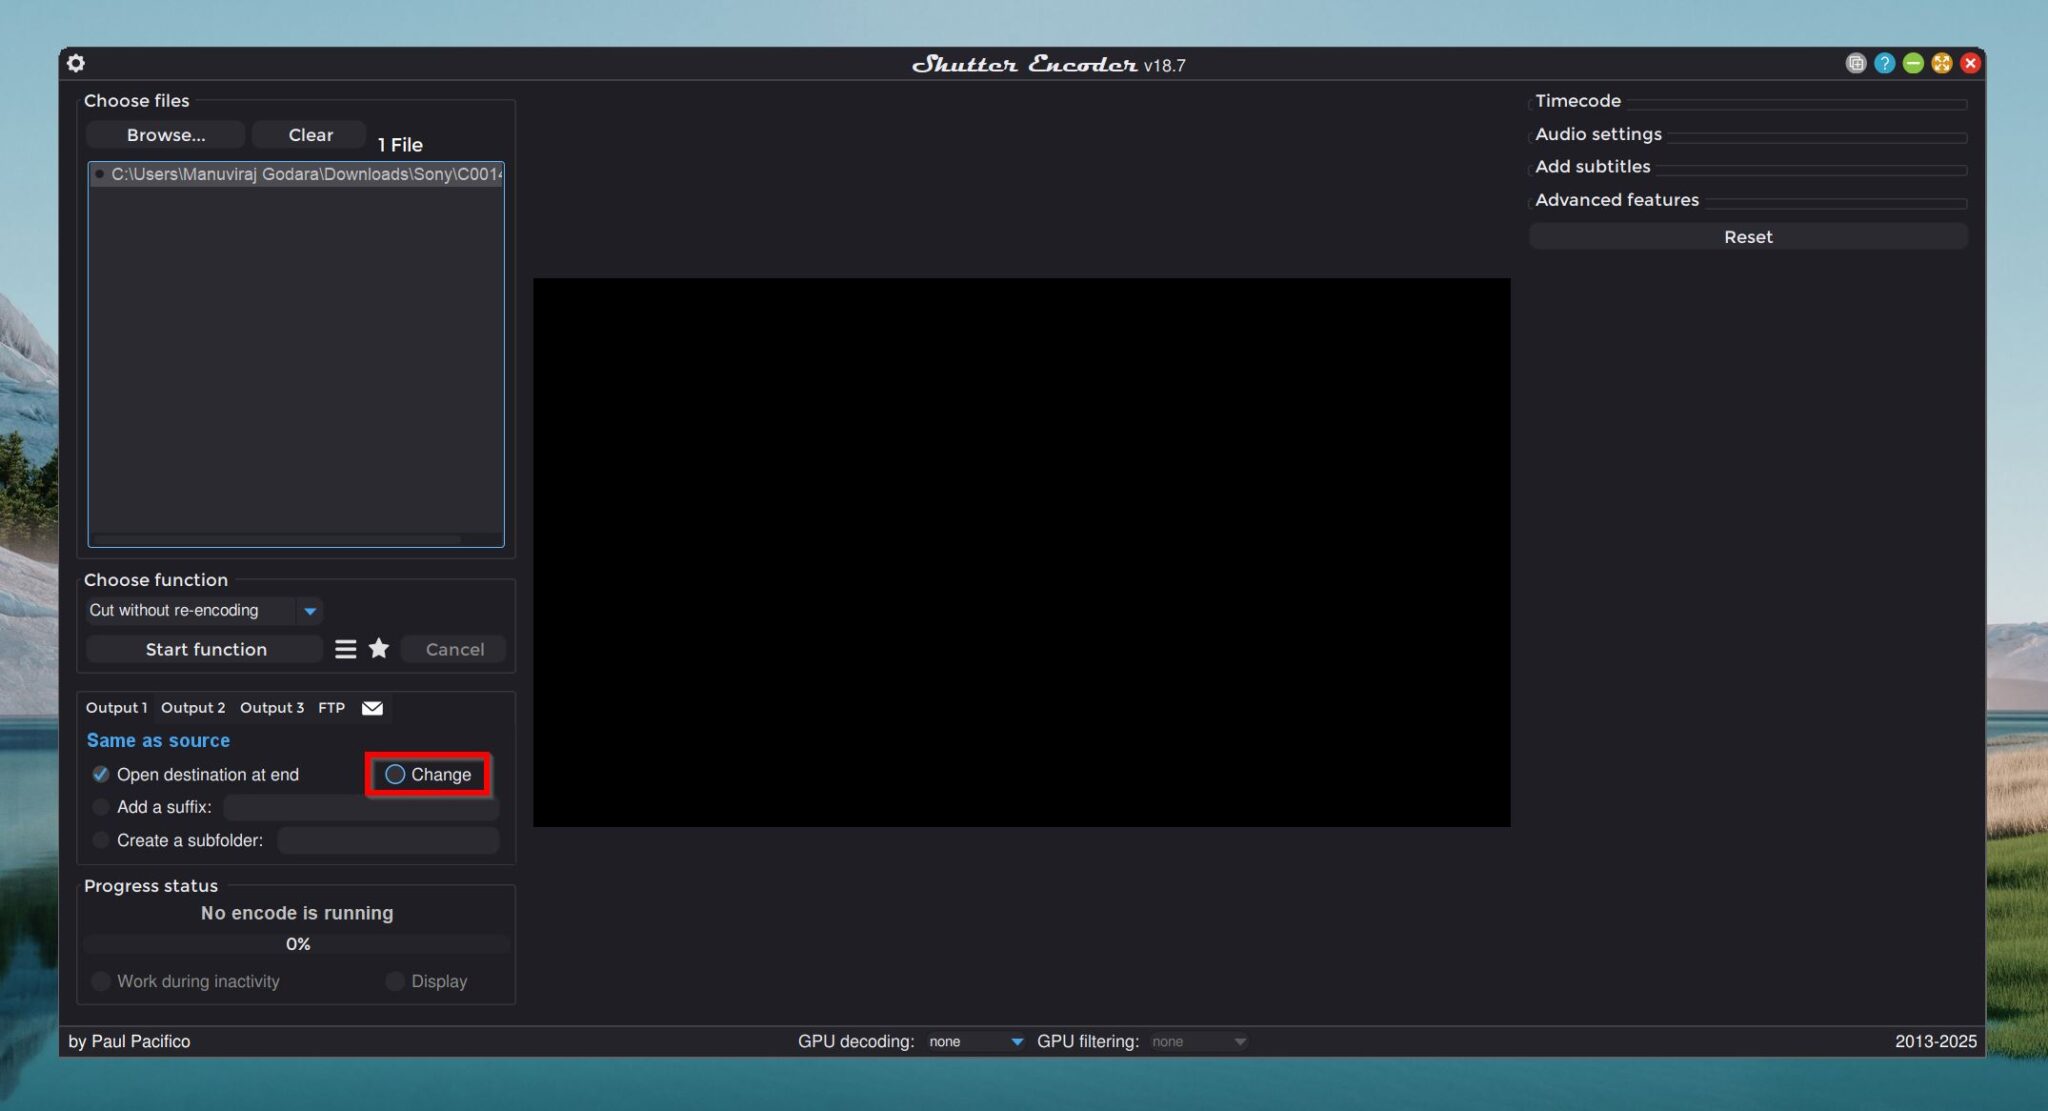Click the star favorites icon

(379, 648)
